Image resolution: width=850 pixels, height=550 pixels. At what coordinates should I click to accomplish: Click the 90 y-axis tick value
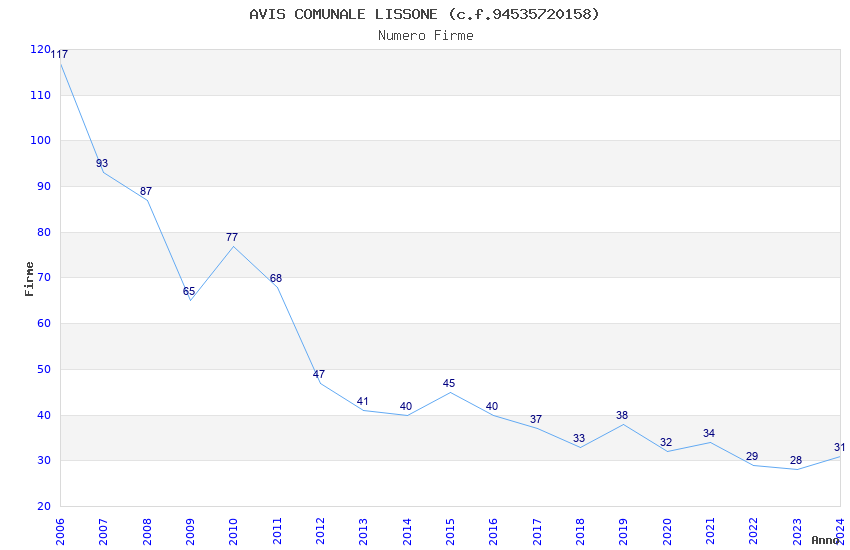click(x=44, y=186)
